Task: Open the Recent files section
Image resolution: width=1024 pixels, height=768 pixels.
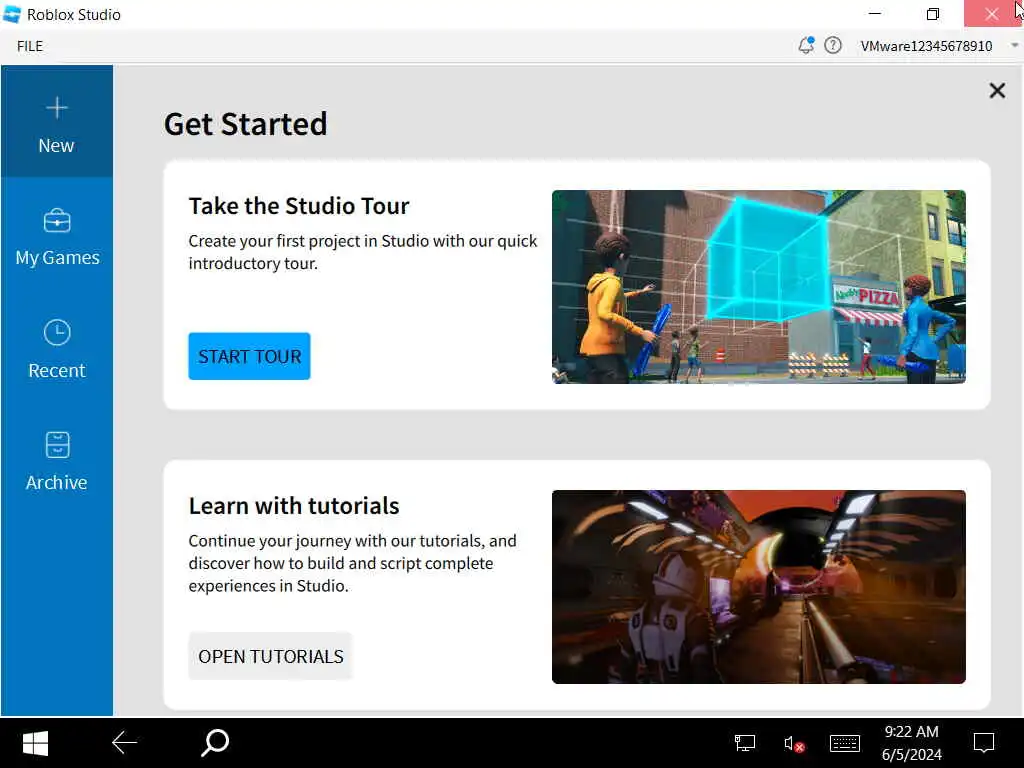Action: (57, 350)
